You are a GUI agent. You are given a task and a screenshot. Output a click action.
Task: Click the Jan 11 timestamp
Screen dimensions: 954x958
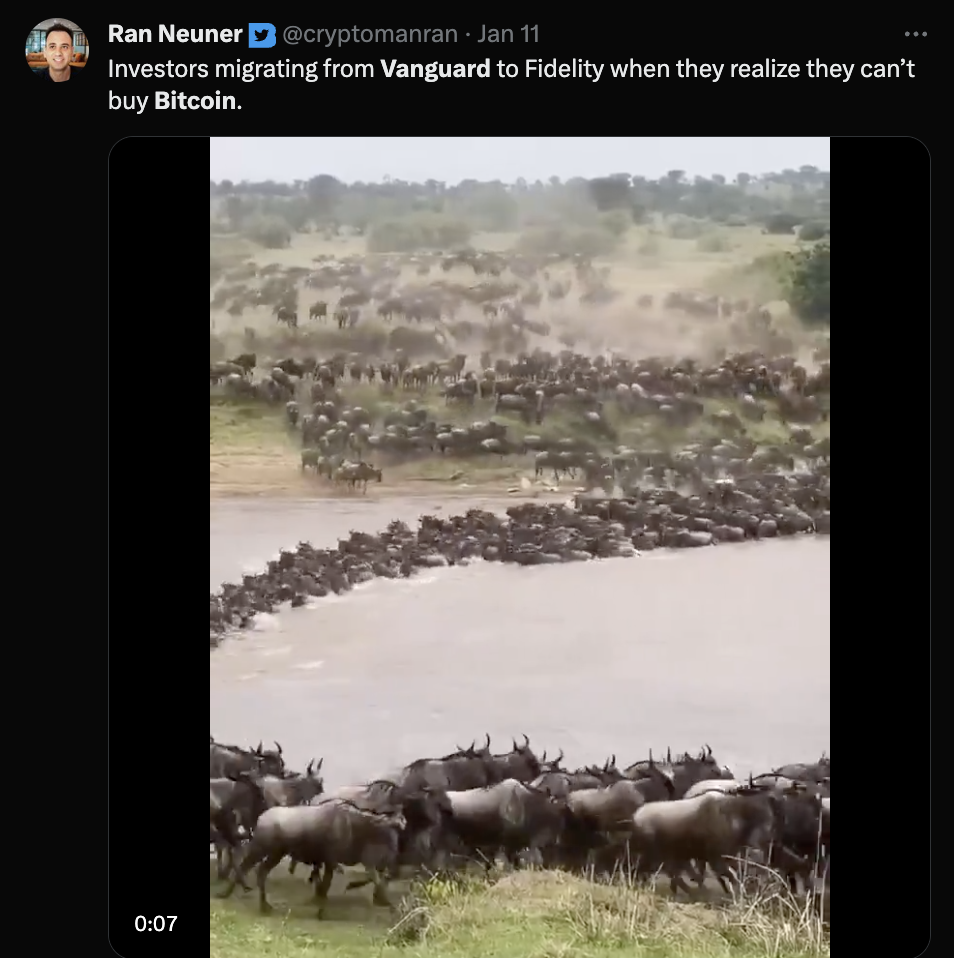pos(508,35)
